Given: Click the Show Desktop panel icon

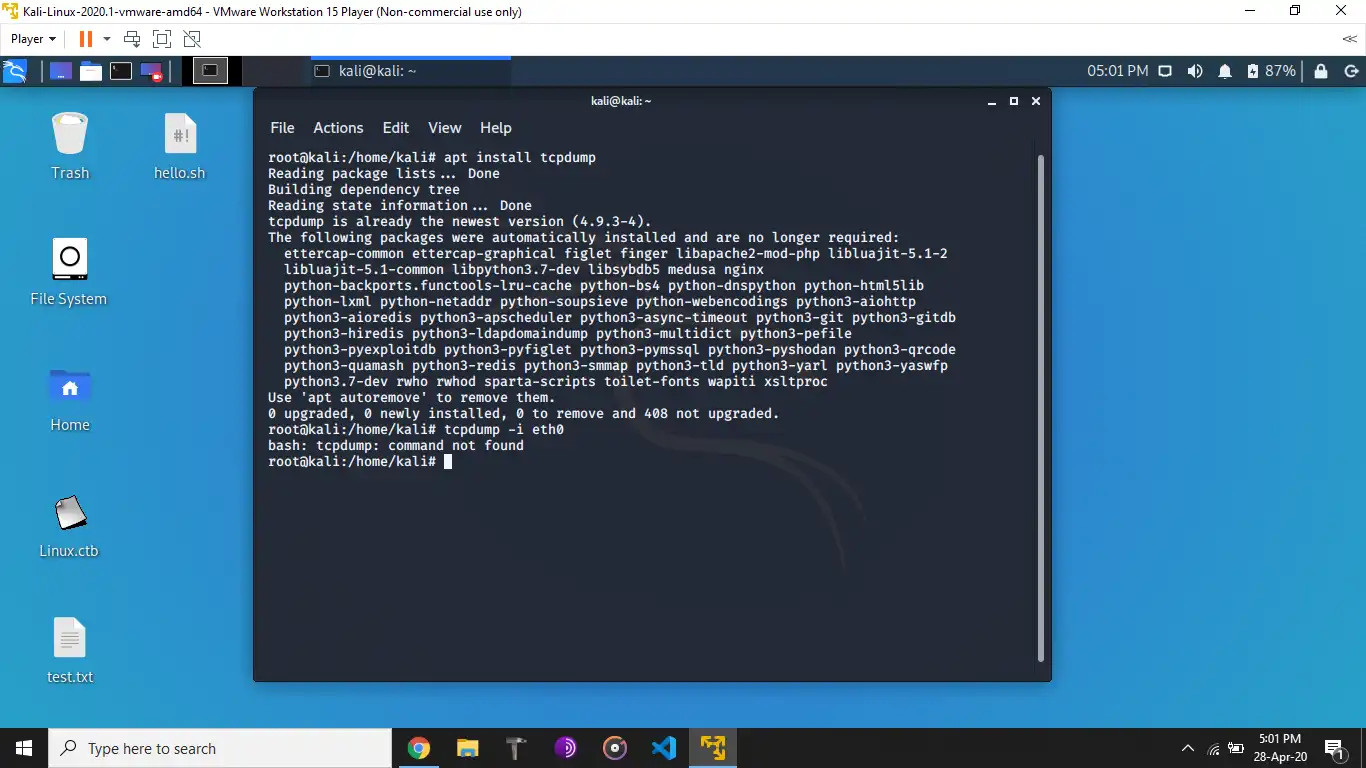Looking at the screenshot, I should pos(61,71).
